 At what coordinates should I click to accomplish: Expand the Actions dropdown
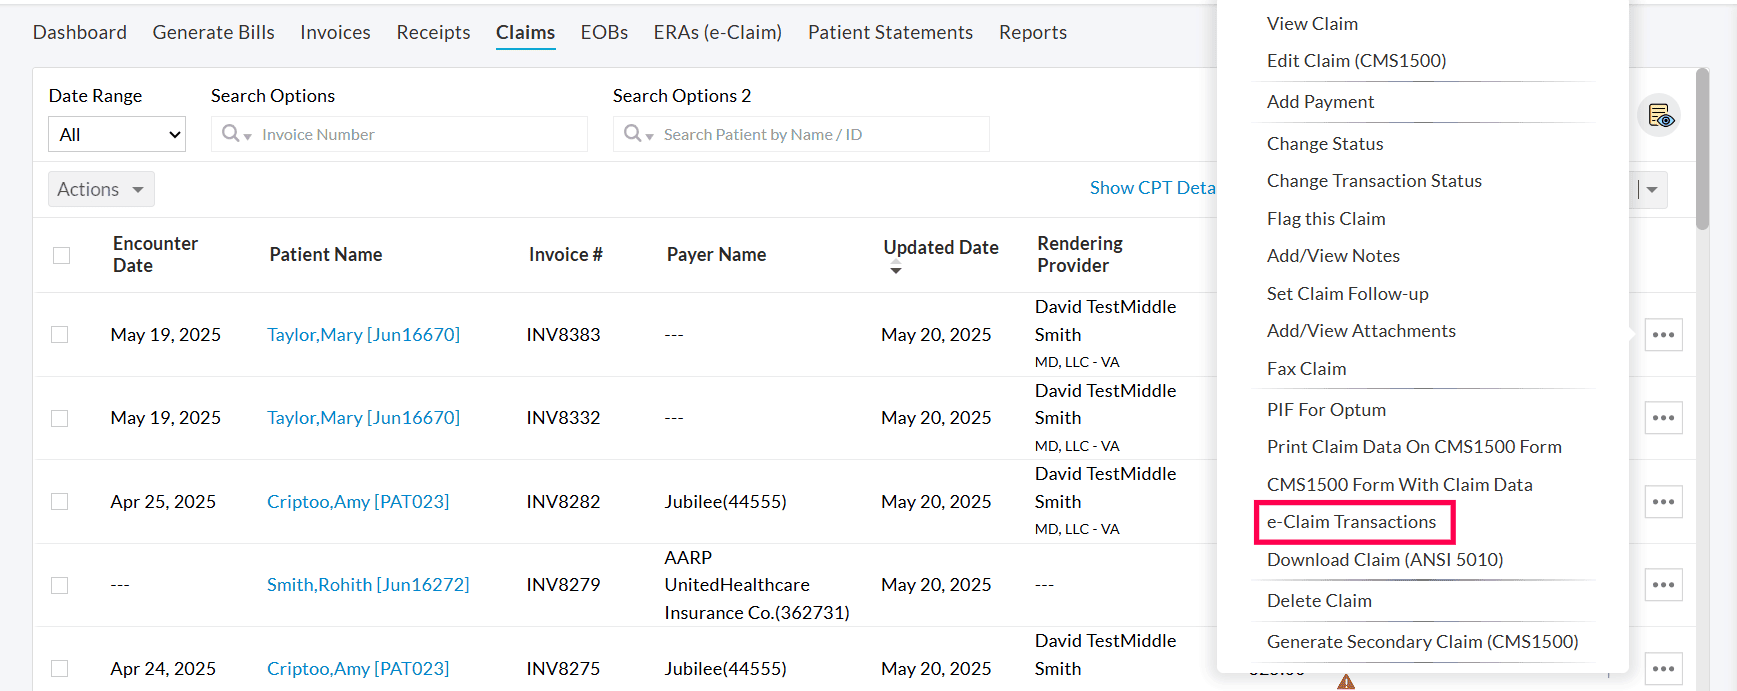[101, 189]
